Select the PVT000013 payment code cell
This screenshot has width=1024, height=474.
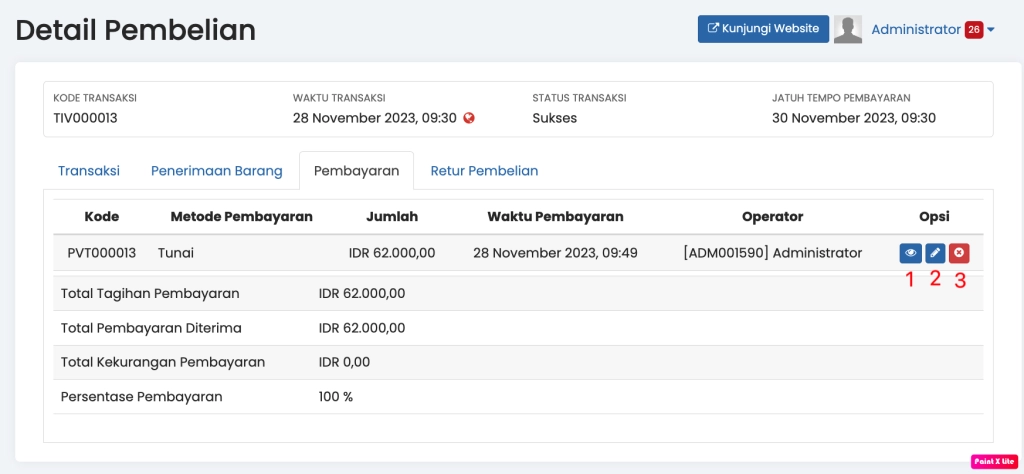click(102, 253)
